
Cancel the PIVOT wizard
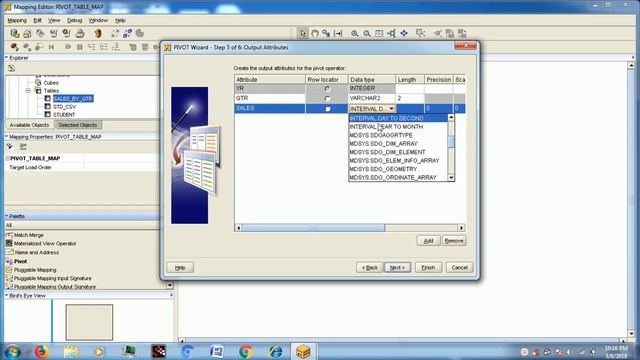pyautogui.click(x=460, y=267)
